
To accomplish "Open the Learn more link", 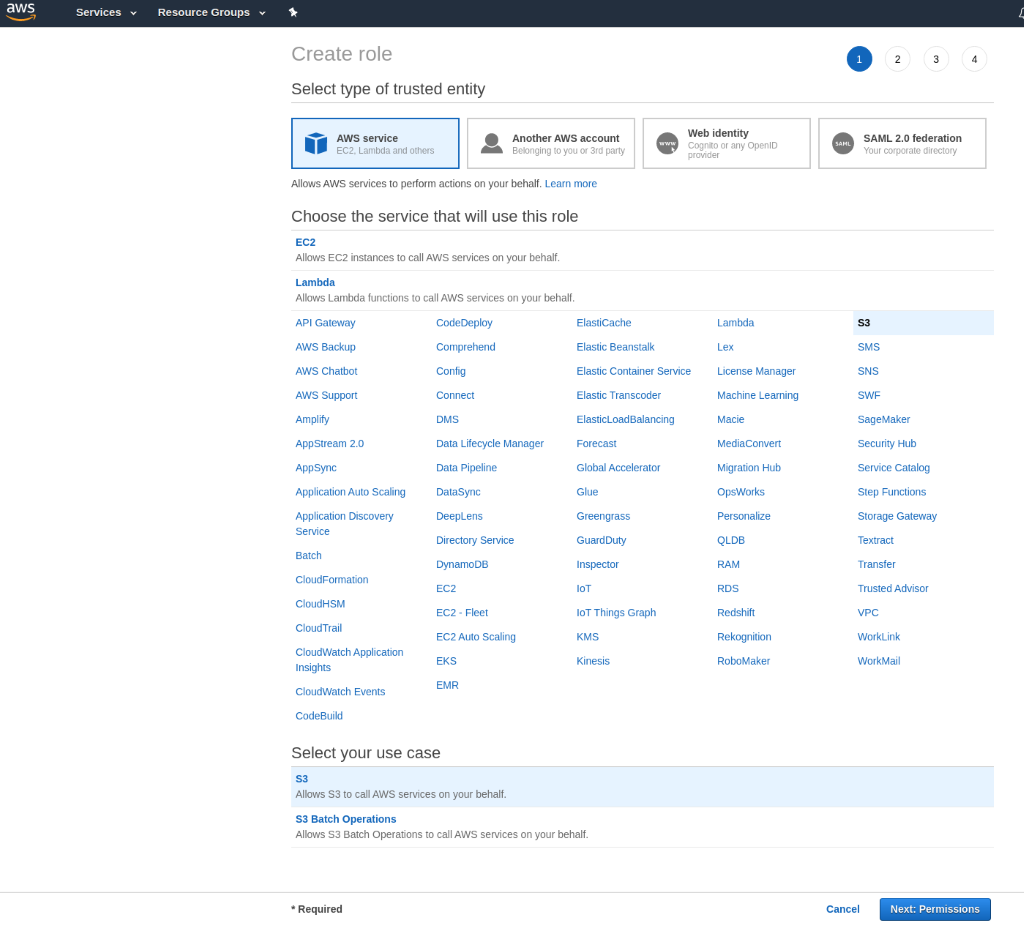I will coord(570,184).
